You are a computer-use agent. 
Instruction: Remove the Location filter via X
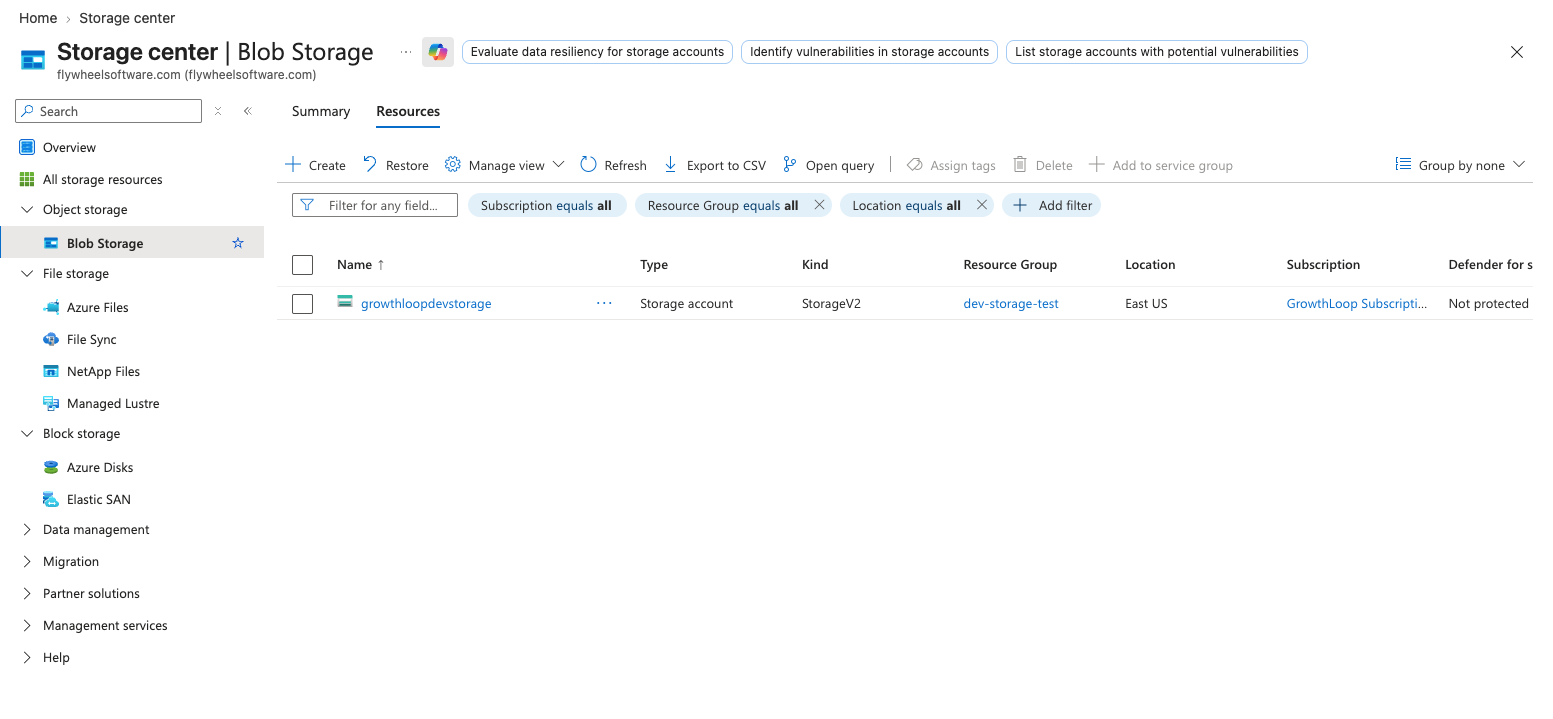982,205
